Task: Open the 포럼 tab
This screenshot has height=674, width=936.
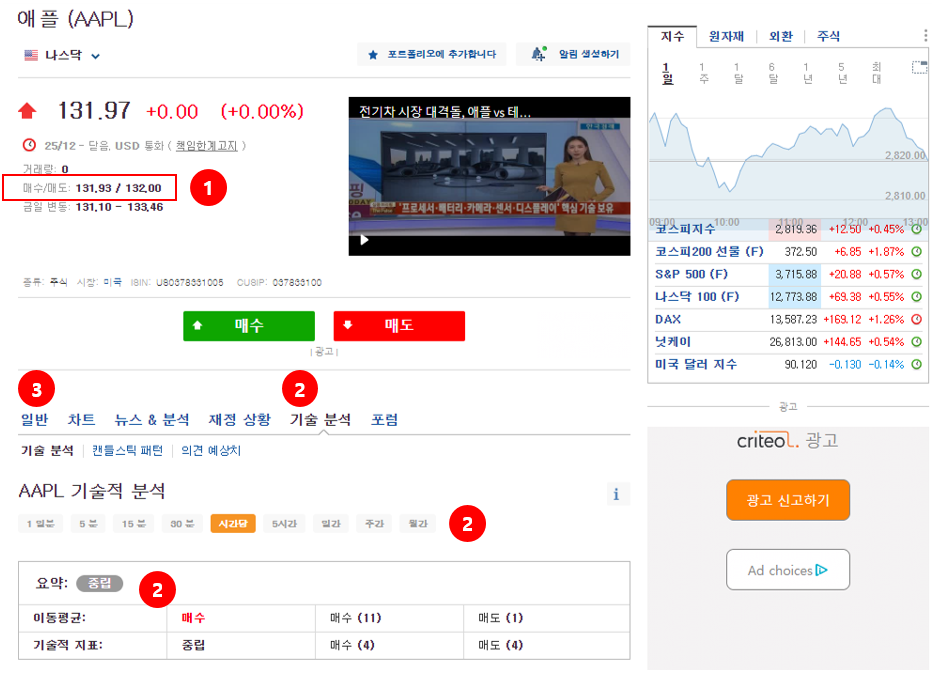Action: tap(384, 420)
